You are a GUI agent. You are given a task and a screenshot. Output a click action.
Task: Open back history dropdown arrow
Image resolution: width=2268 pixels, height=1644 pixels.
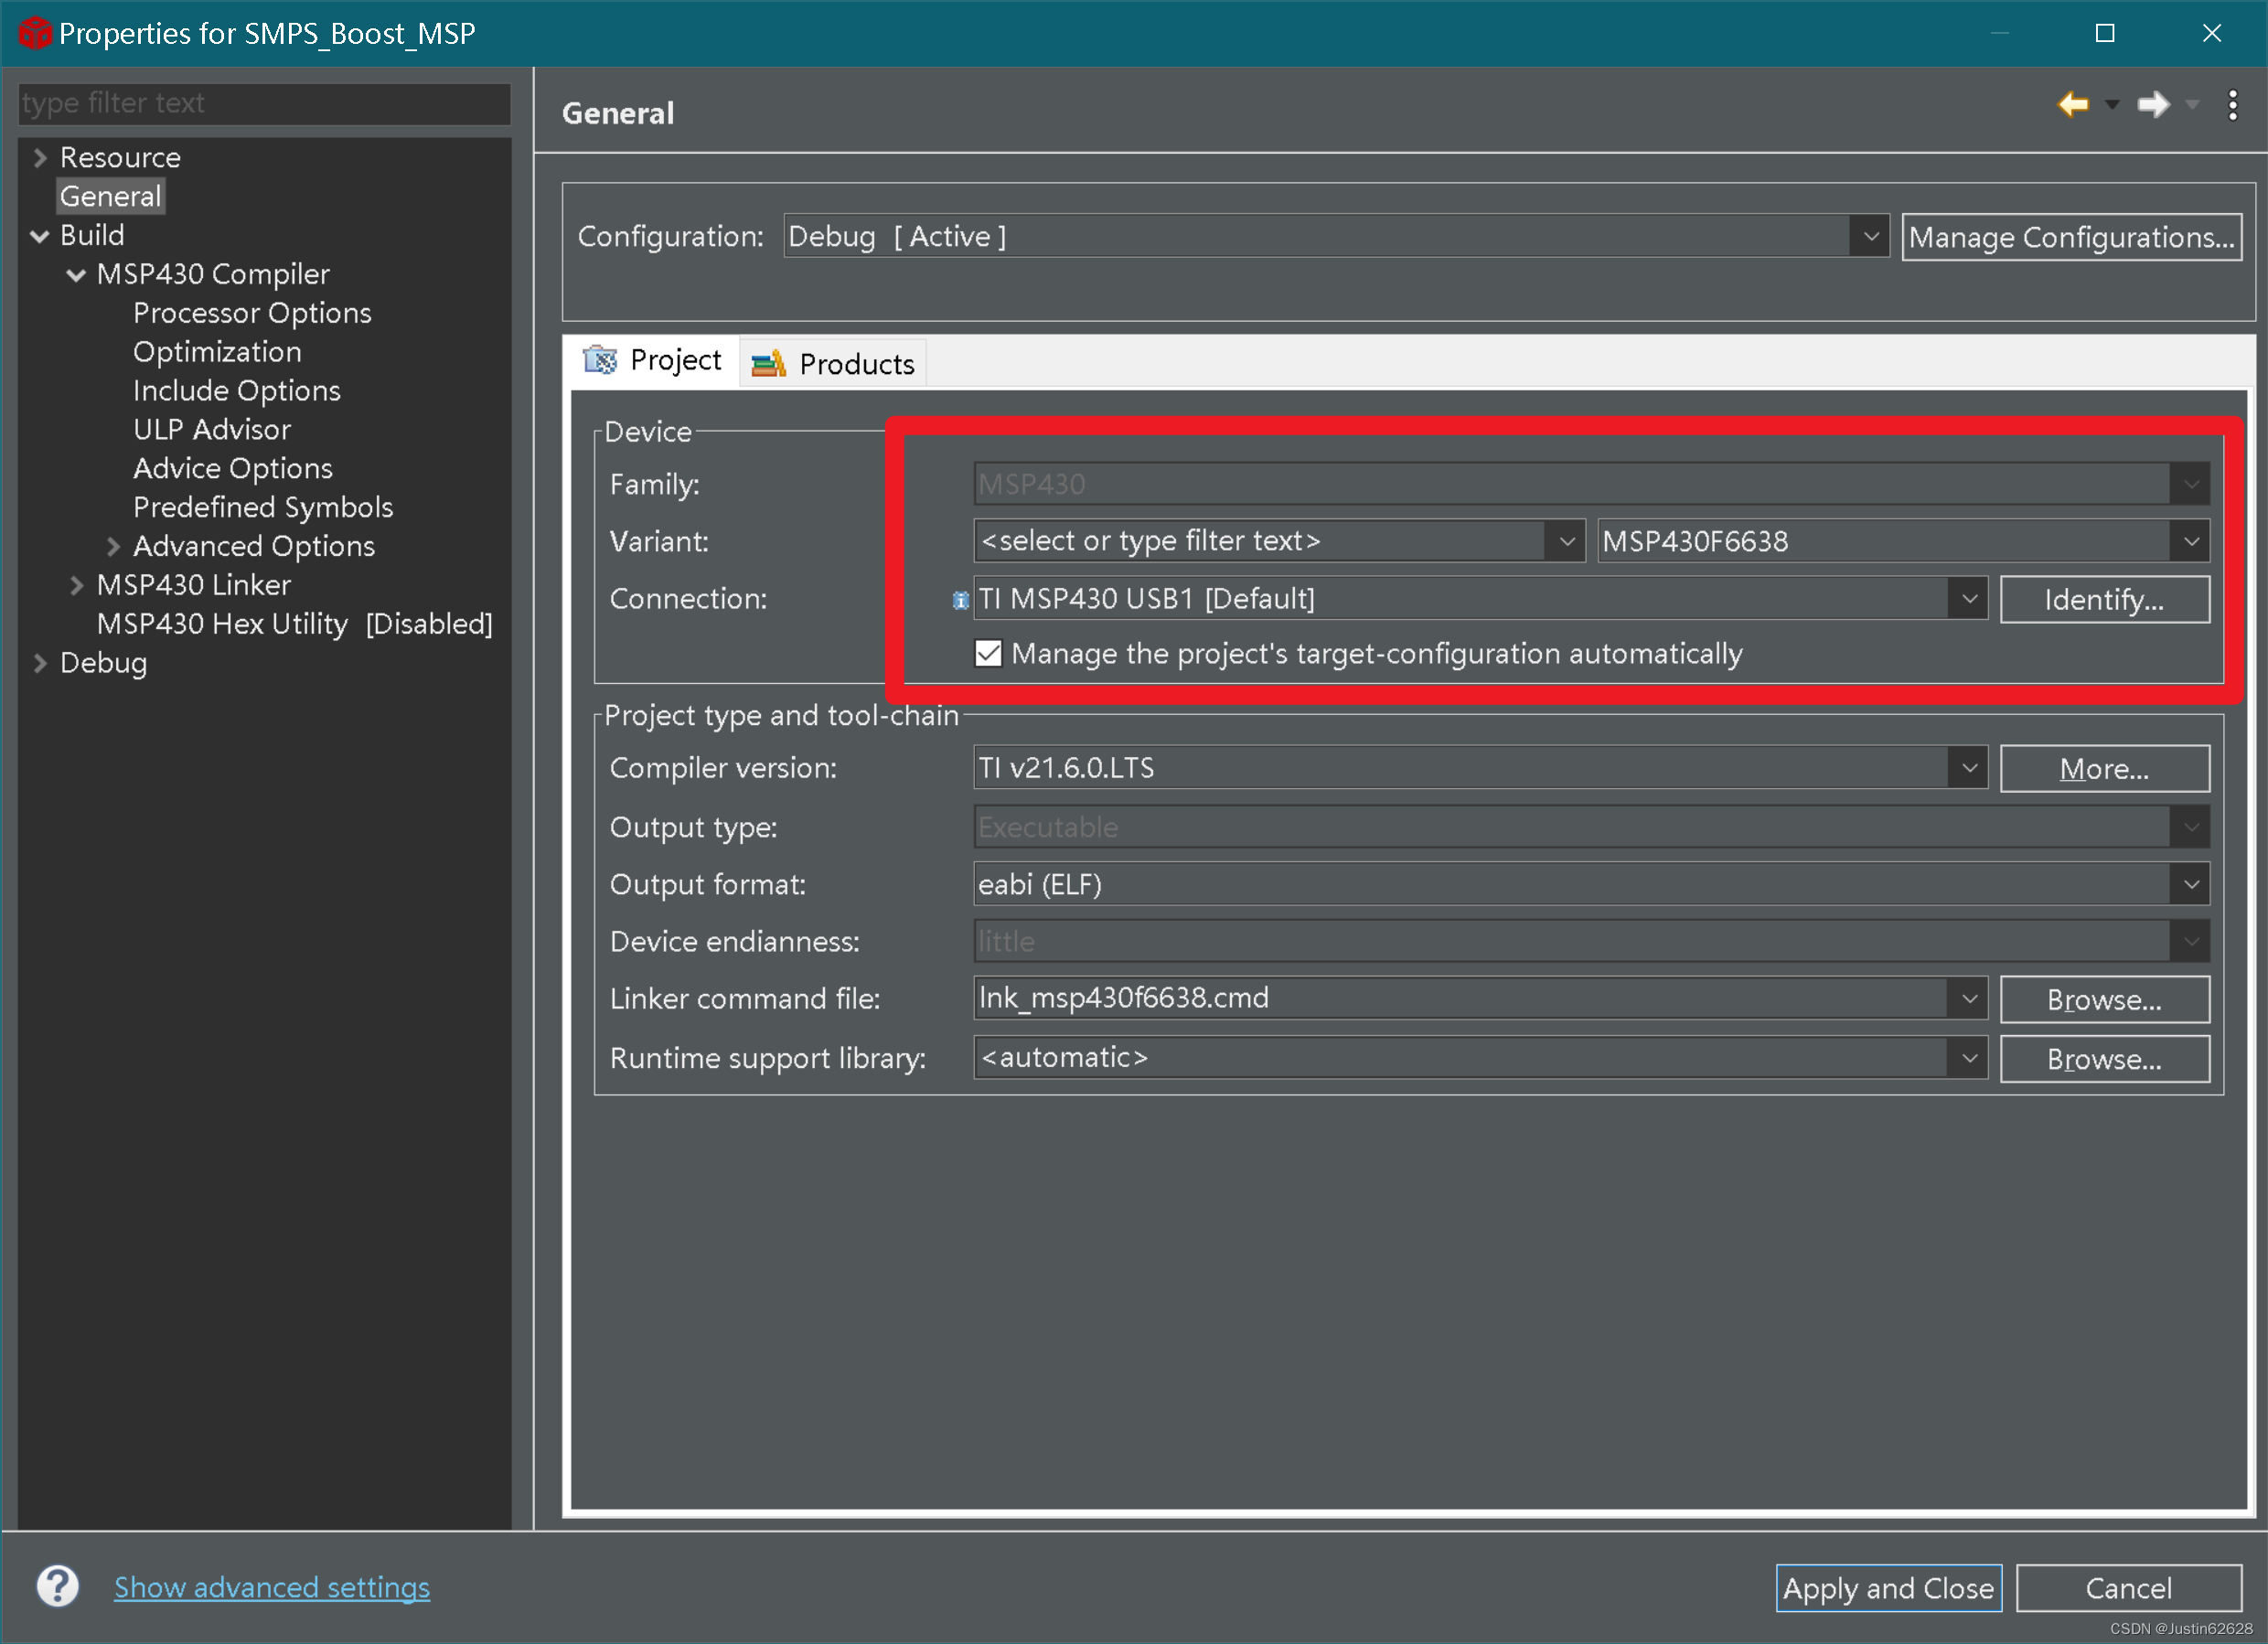[2112, 104]
